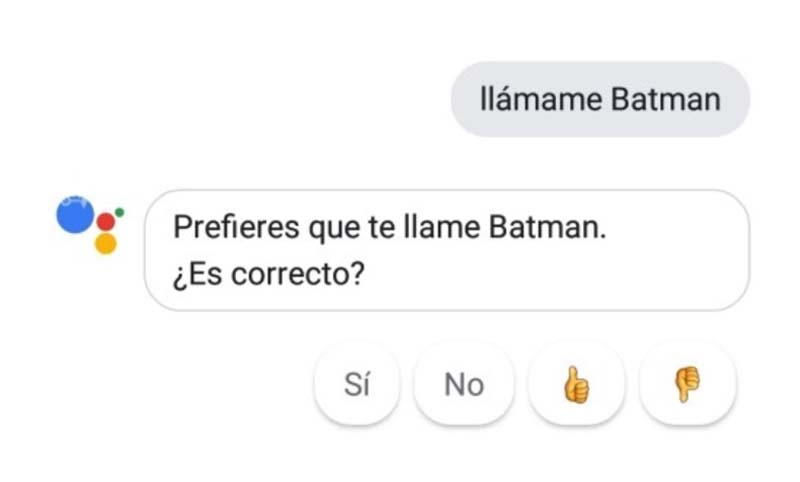Image resolution: width=800 pixels, height=482 pixels.
Task: Click the word "correcto" in the reply
Action: pos(290,273)
